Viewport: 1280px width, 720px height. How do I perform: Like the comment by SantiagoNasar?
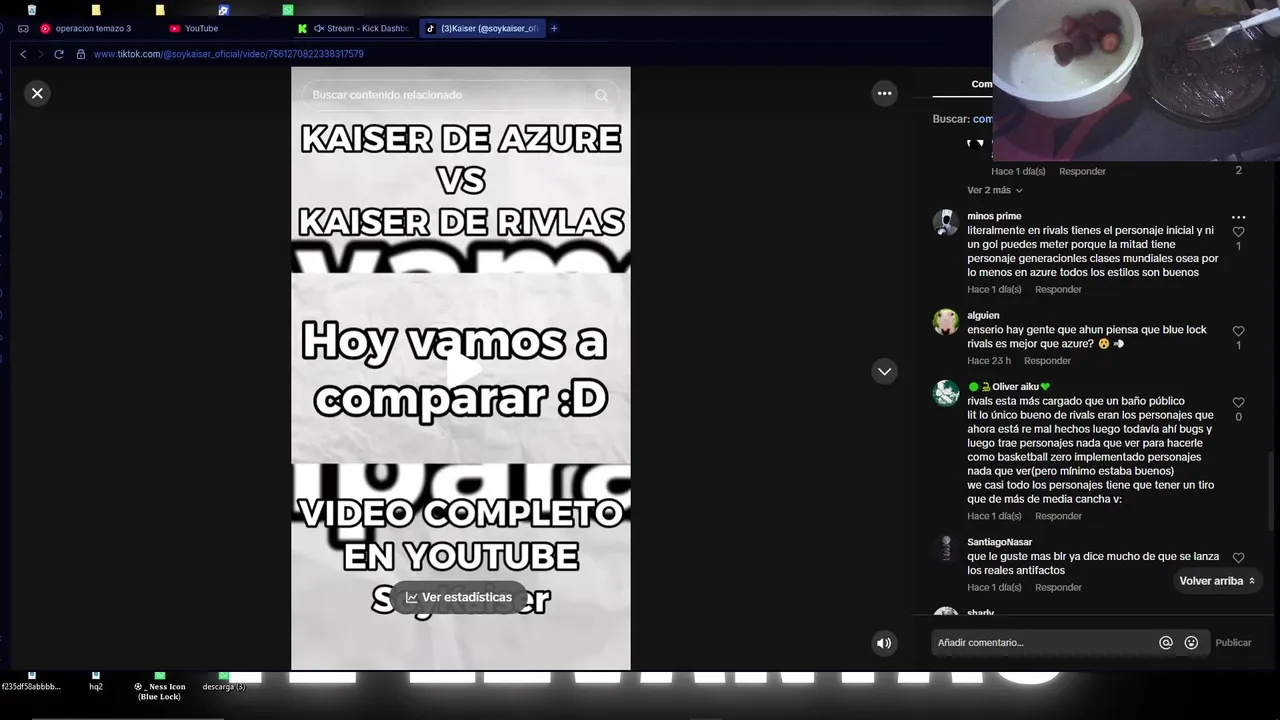[1238, 558]
